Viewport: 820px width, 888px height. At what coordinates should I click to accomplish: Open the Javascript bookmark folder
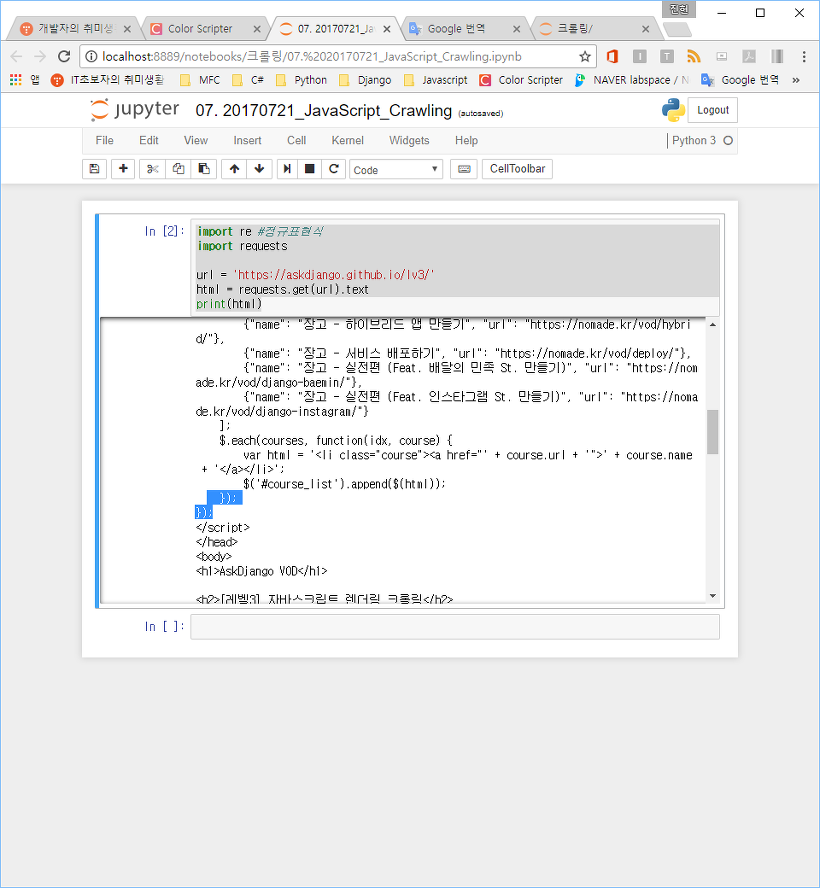435,80
